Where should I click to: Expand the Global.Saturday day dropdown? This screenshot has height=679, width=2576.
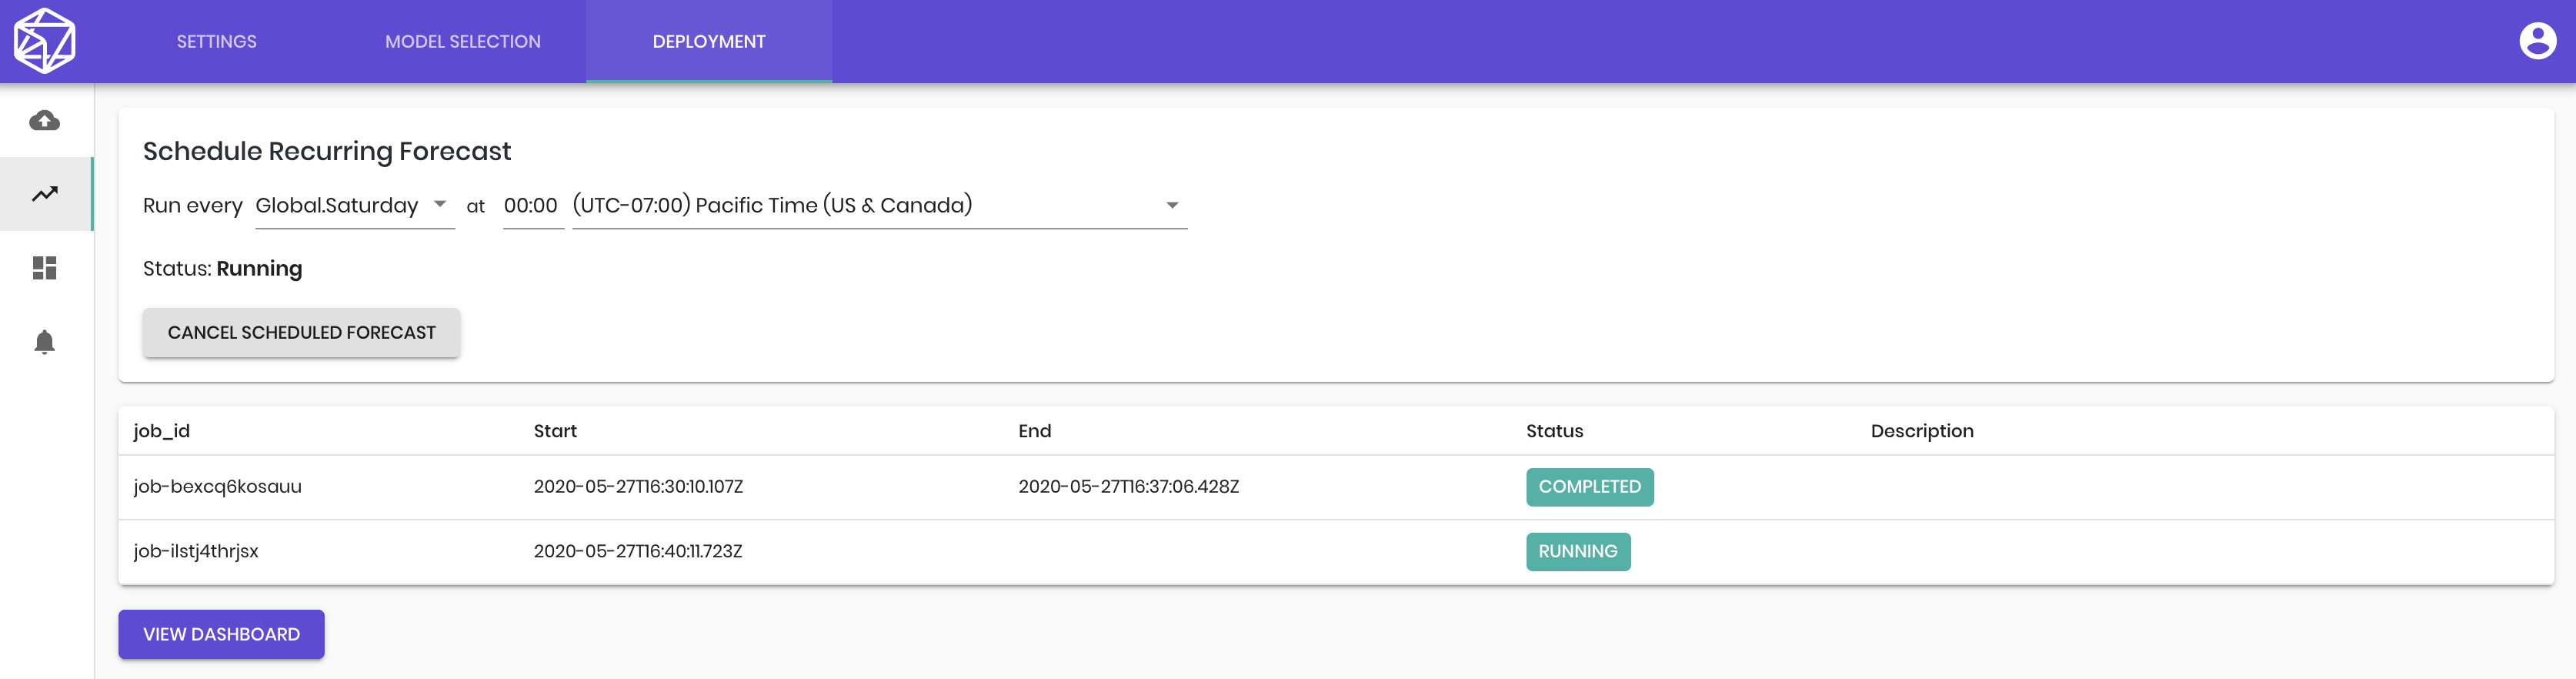pos(355,205)
